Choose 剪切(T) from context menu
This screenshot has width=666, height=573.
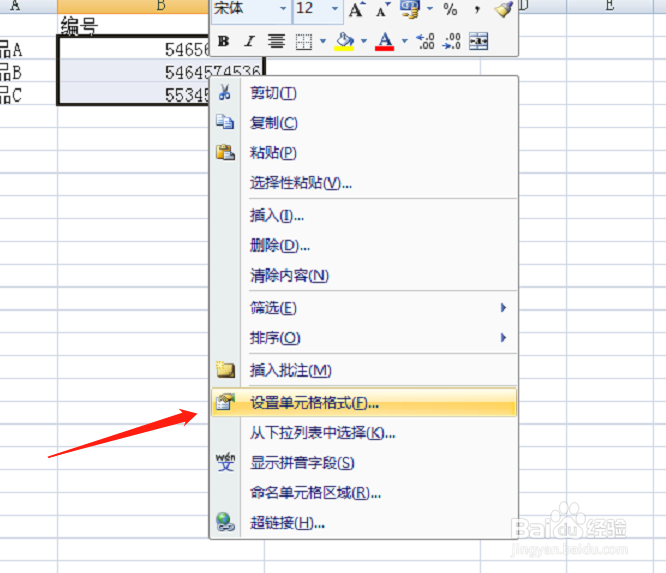[x=364, y=93]
